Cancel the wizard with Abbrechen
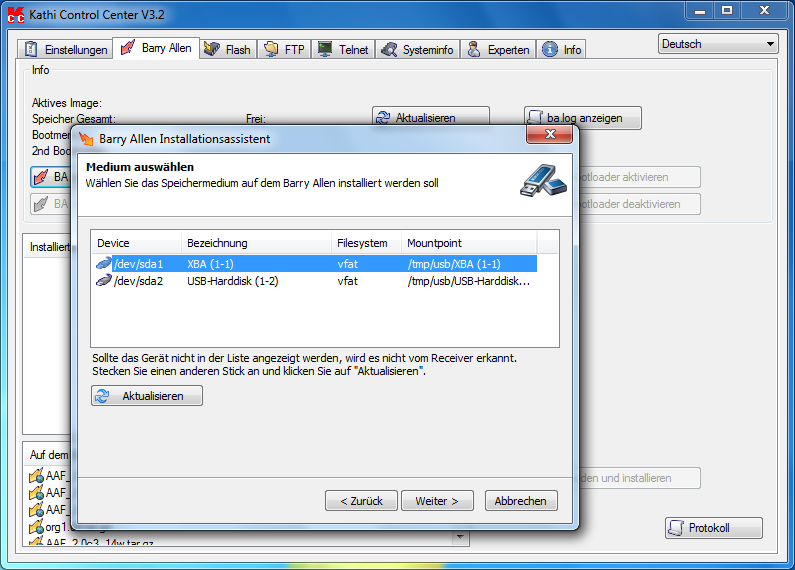 click(521, 501)
